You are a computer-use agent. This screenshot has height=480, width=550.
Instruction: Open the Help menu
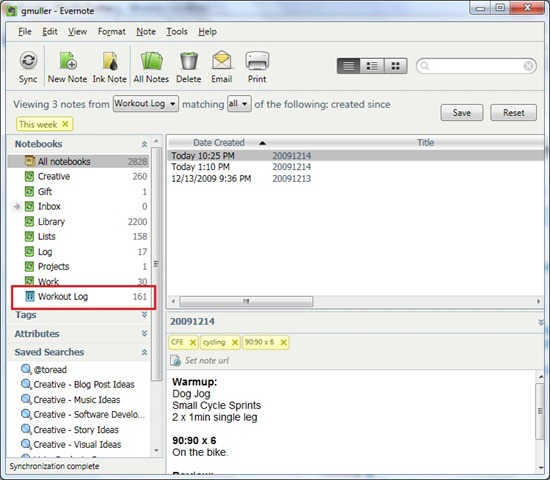[207, 32]
